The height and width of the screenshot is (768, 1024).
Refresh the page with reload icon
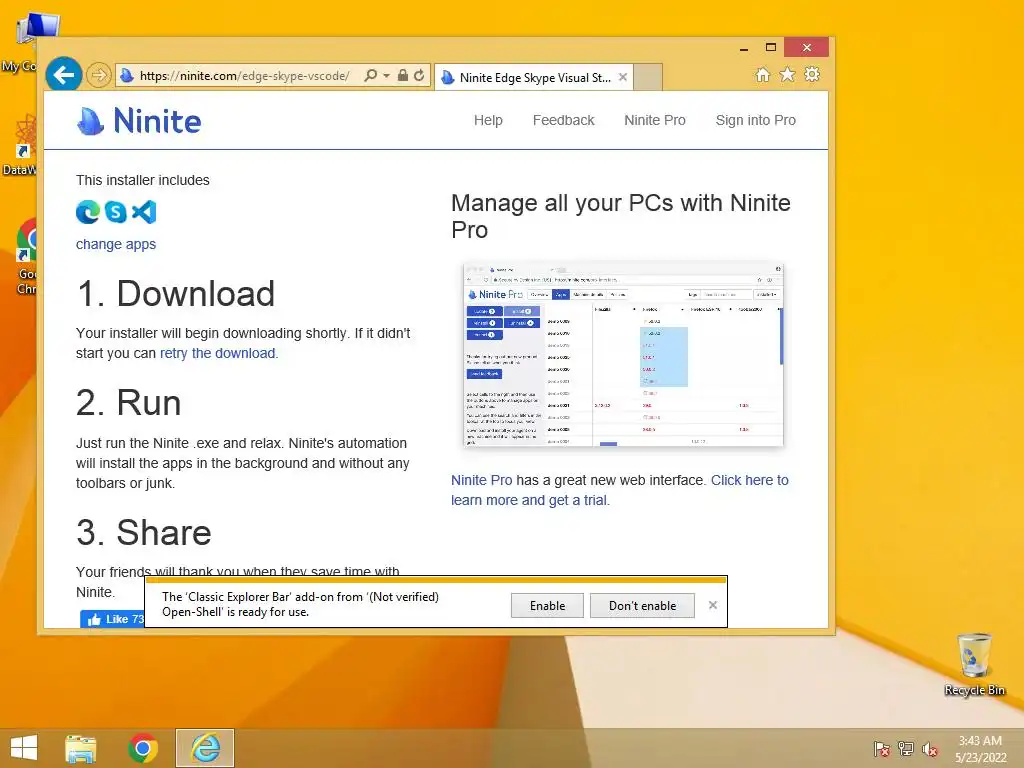point(419,76)
